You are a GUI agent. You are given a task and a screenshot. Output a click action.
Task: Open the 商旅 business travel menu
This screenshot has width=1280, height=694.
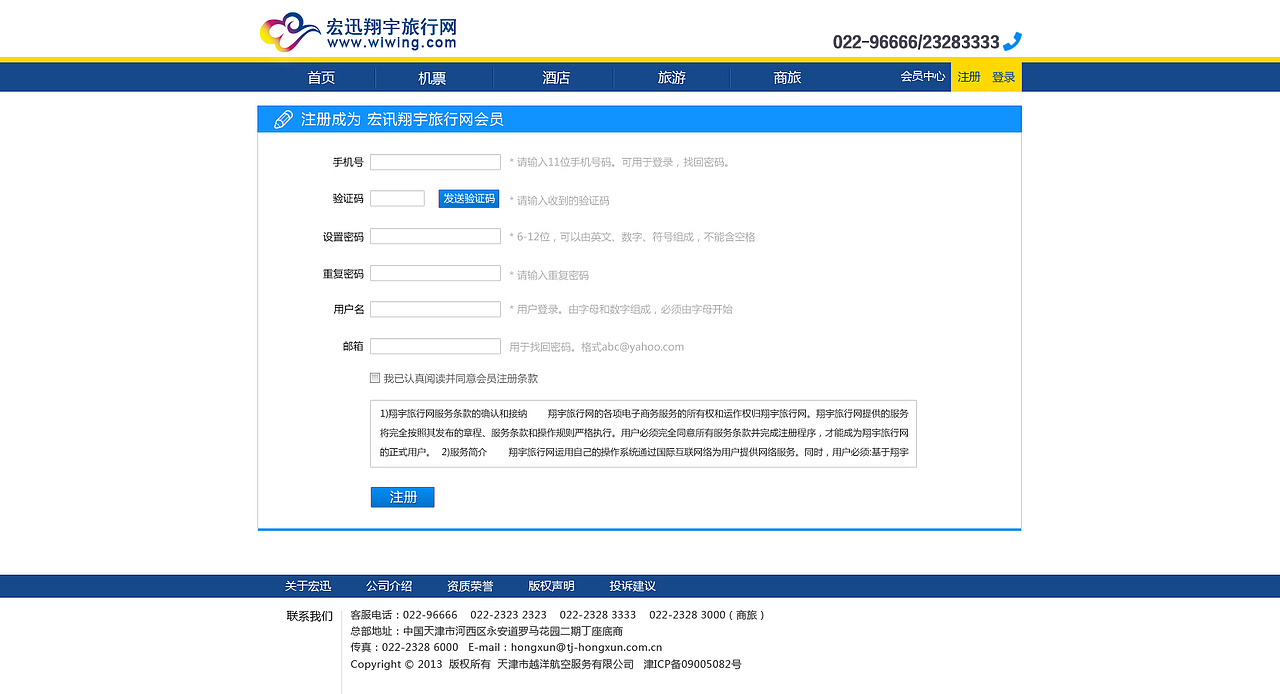tap(786, 76)
